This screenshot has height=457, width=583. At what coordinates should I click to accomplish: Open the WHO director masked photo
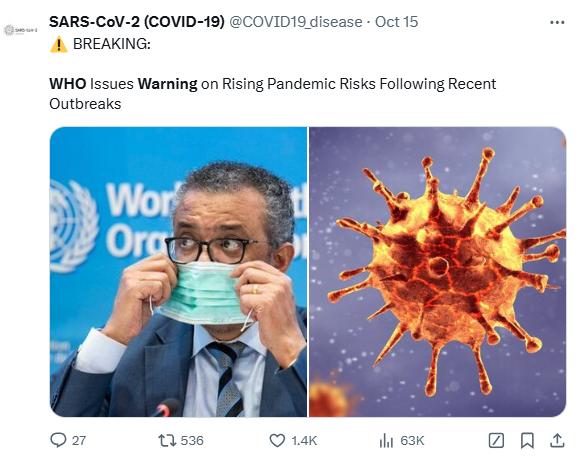click(x=178, y=272)
